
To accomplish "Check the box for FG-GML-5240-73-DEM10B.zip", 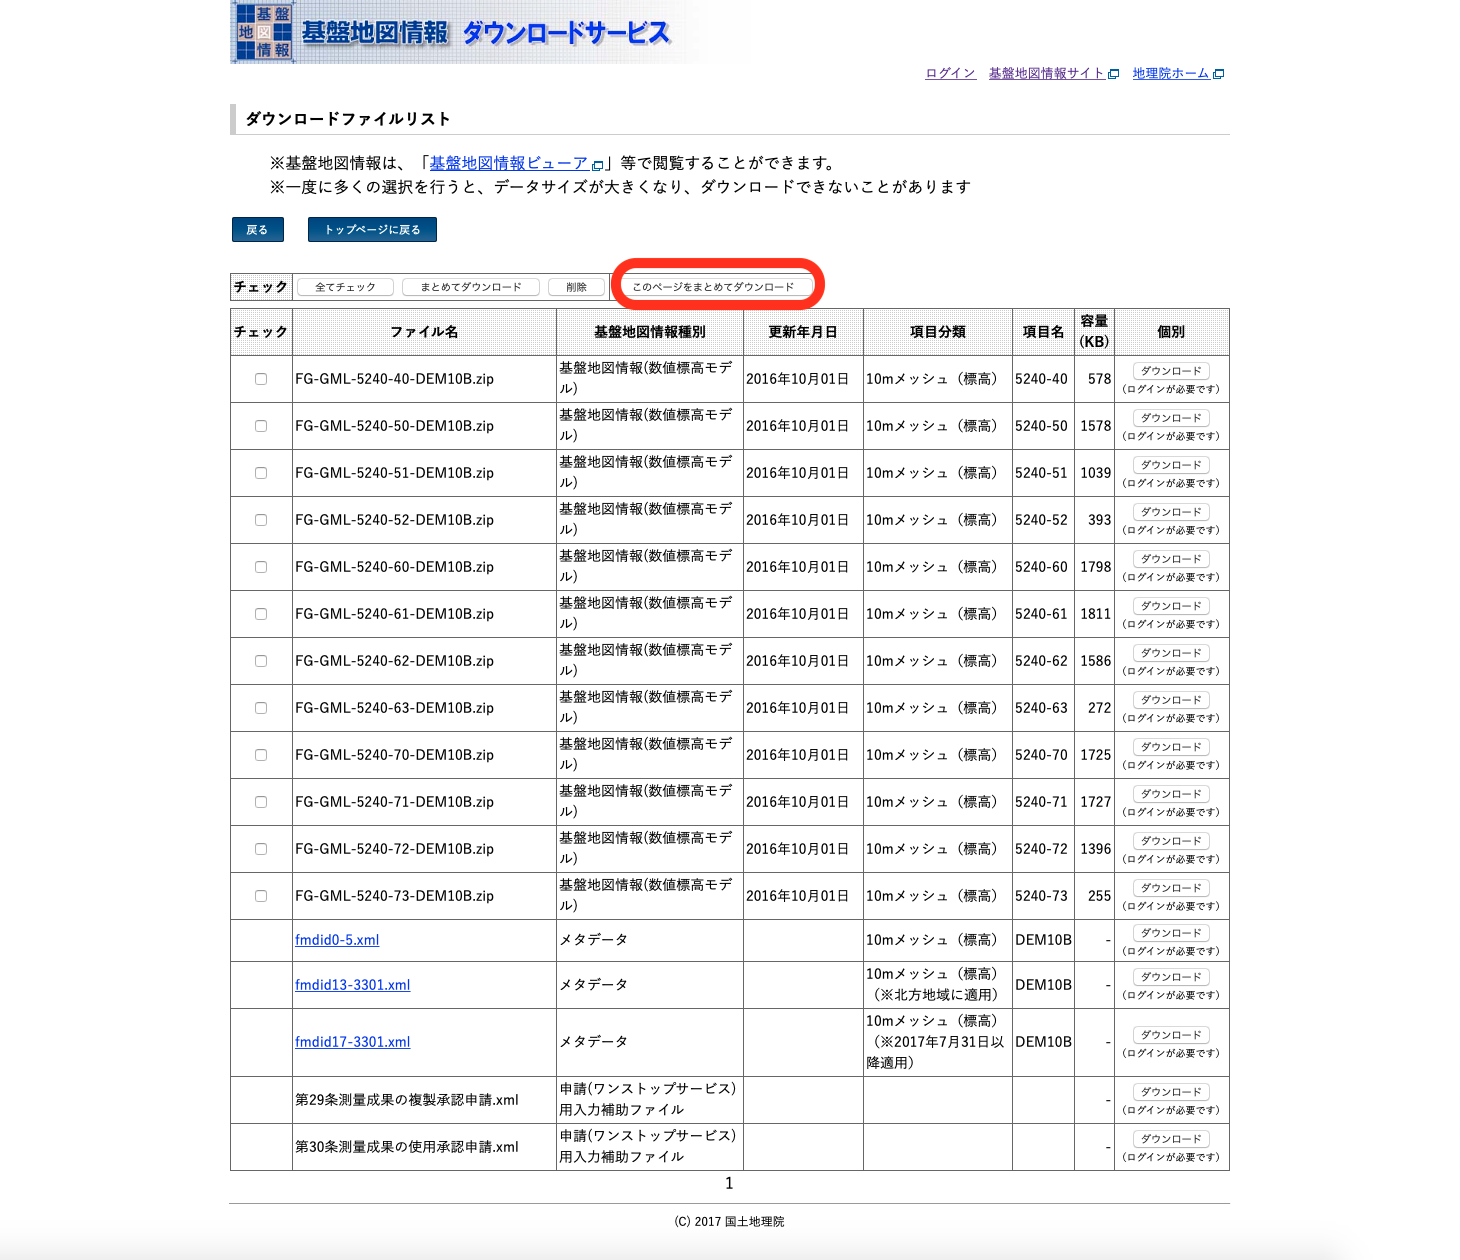I will point(261,895).
